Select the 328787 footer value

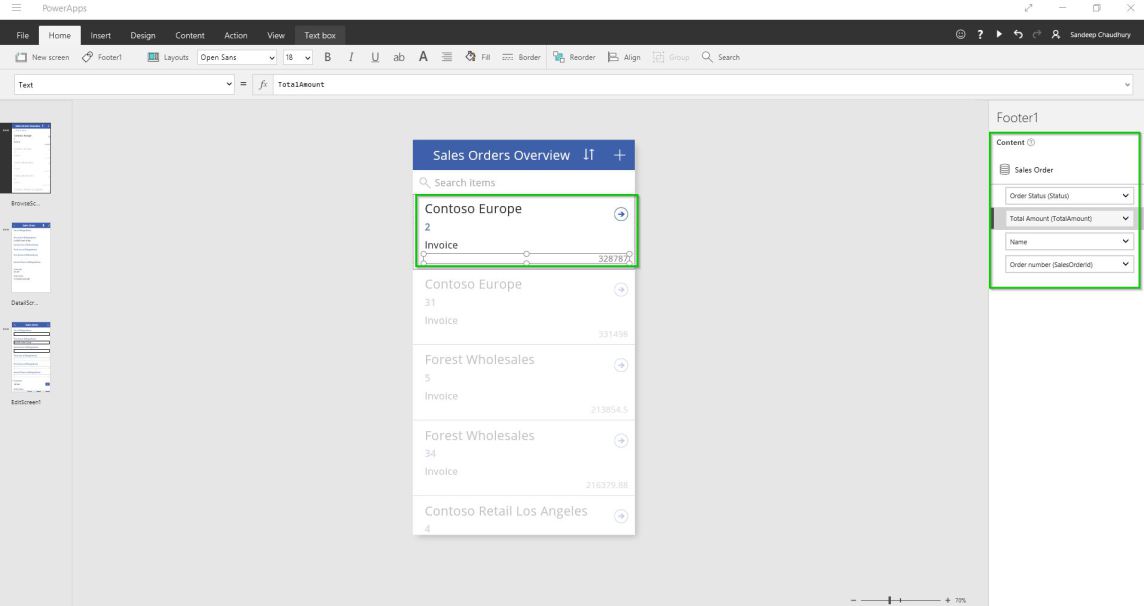click(x=611, y=259)
